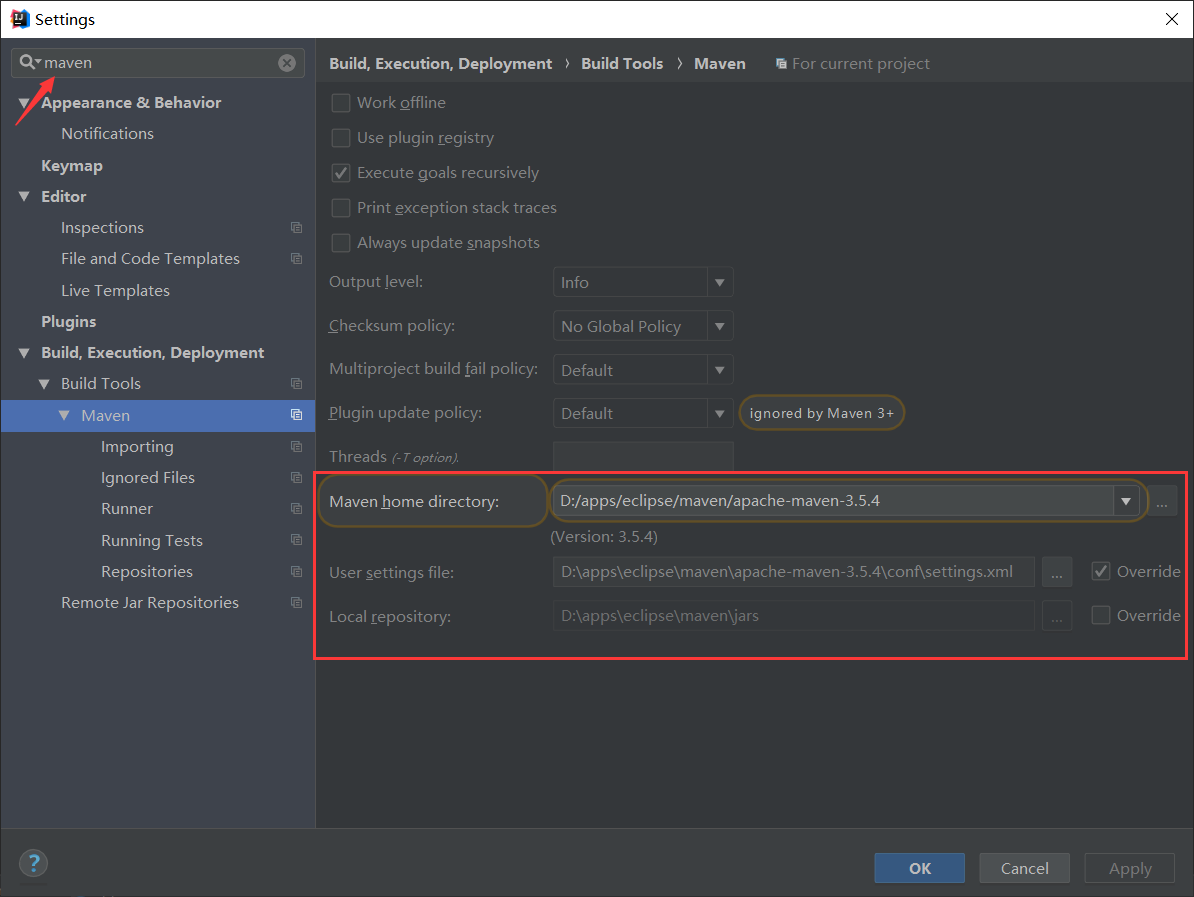The height and width of the screenshot is (897, 1194).
Task: Click User settings file path field
Action: [793, 572]
